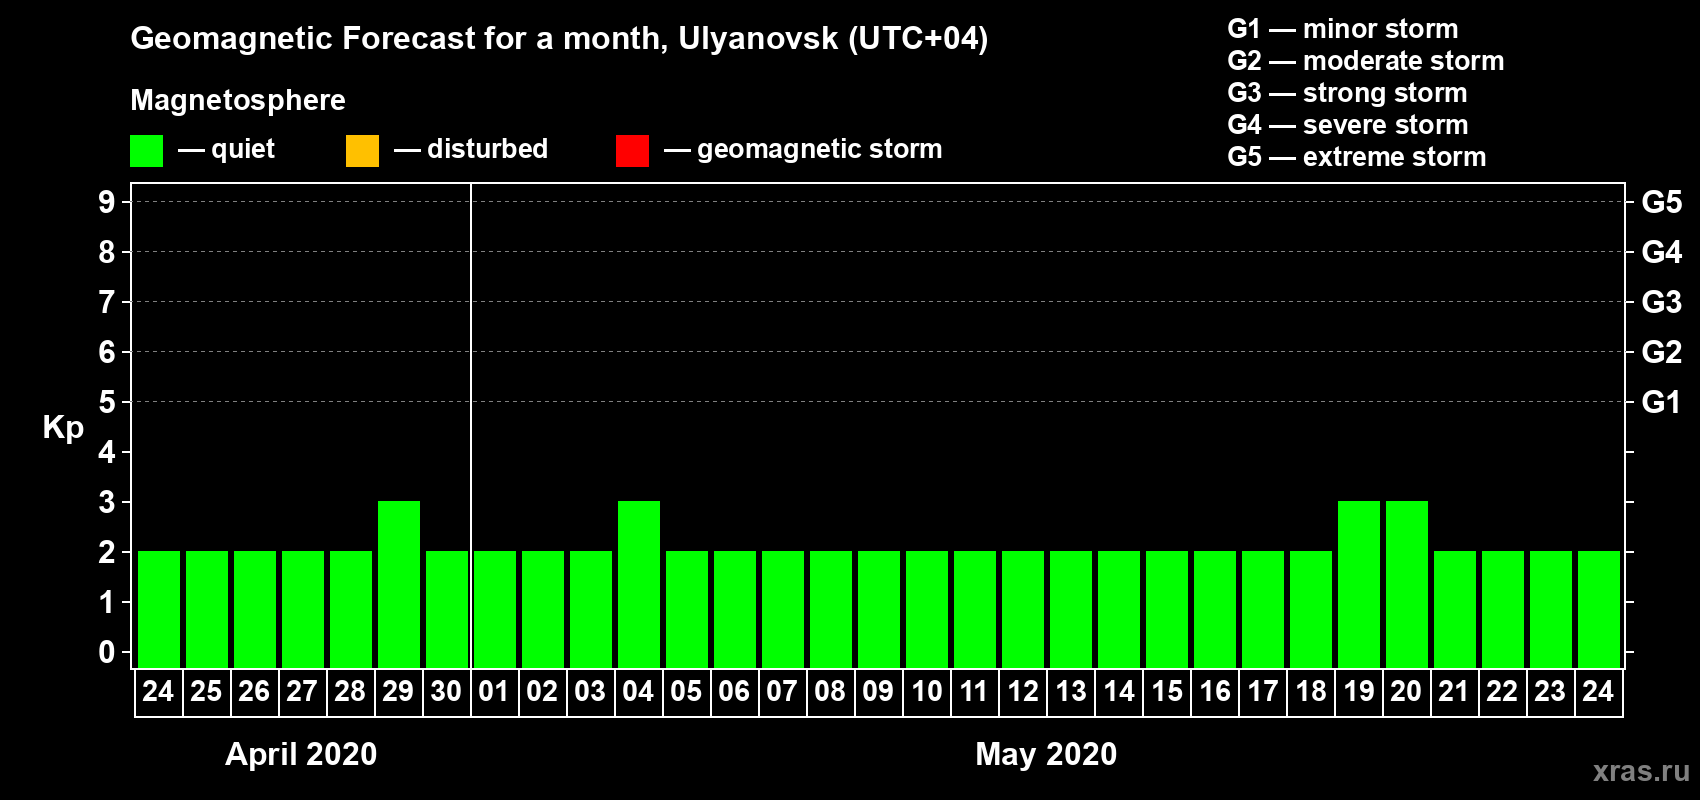This screenshot has width=1700, height=800.
Task: Select the May 20 forecast bar
Action: tap(1407, 584)
